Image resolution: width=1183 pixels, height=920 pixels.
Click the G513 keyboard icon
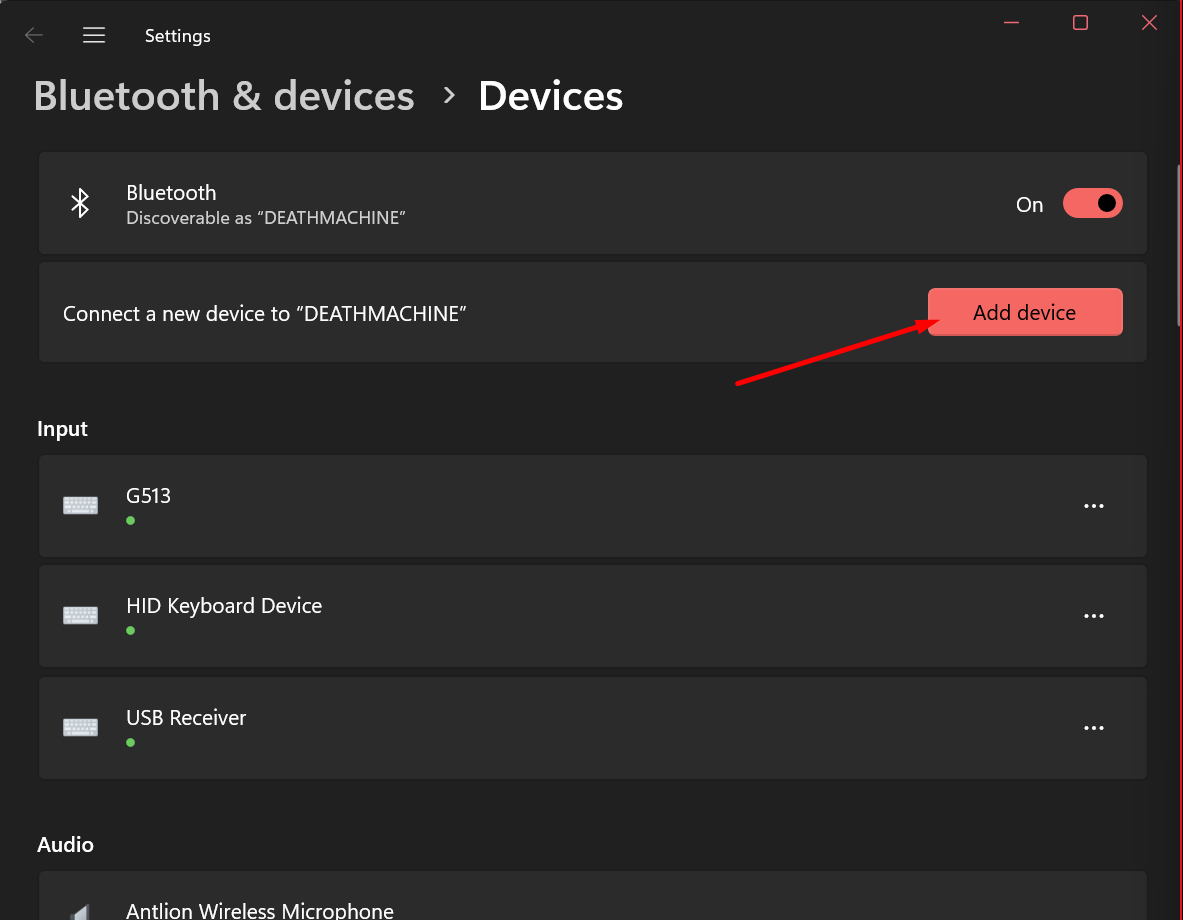click(80, 506)
